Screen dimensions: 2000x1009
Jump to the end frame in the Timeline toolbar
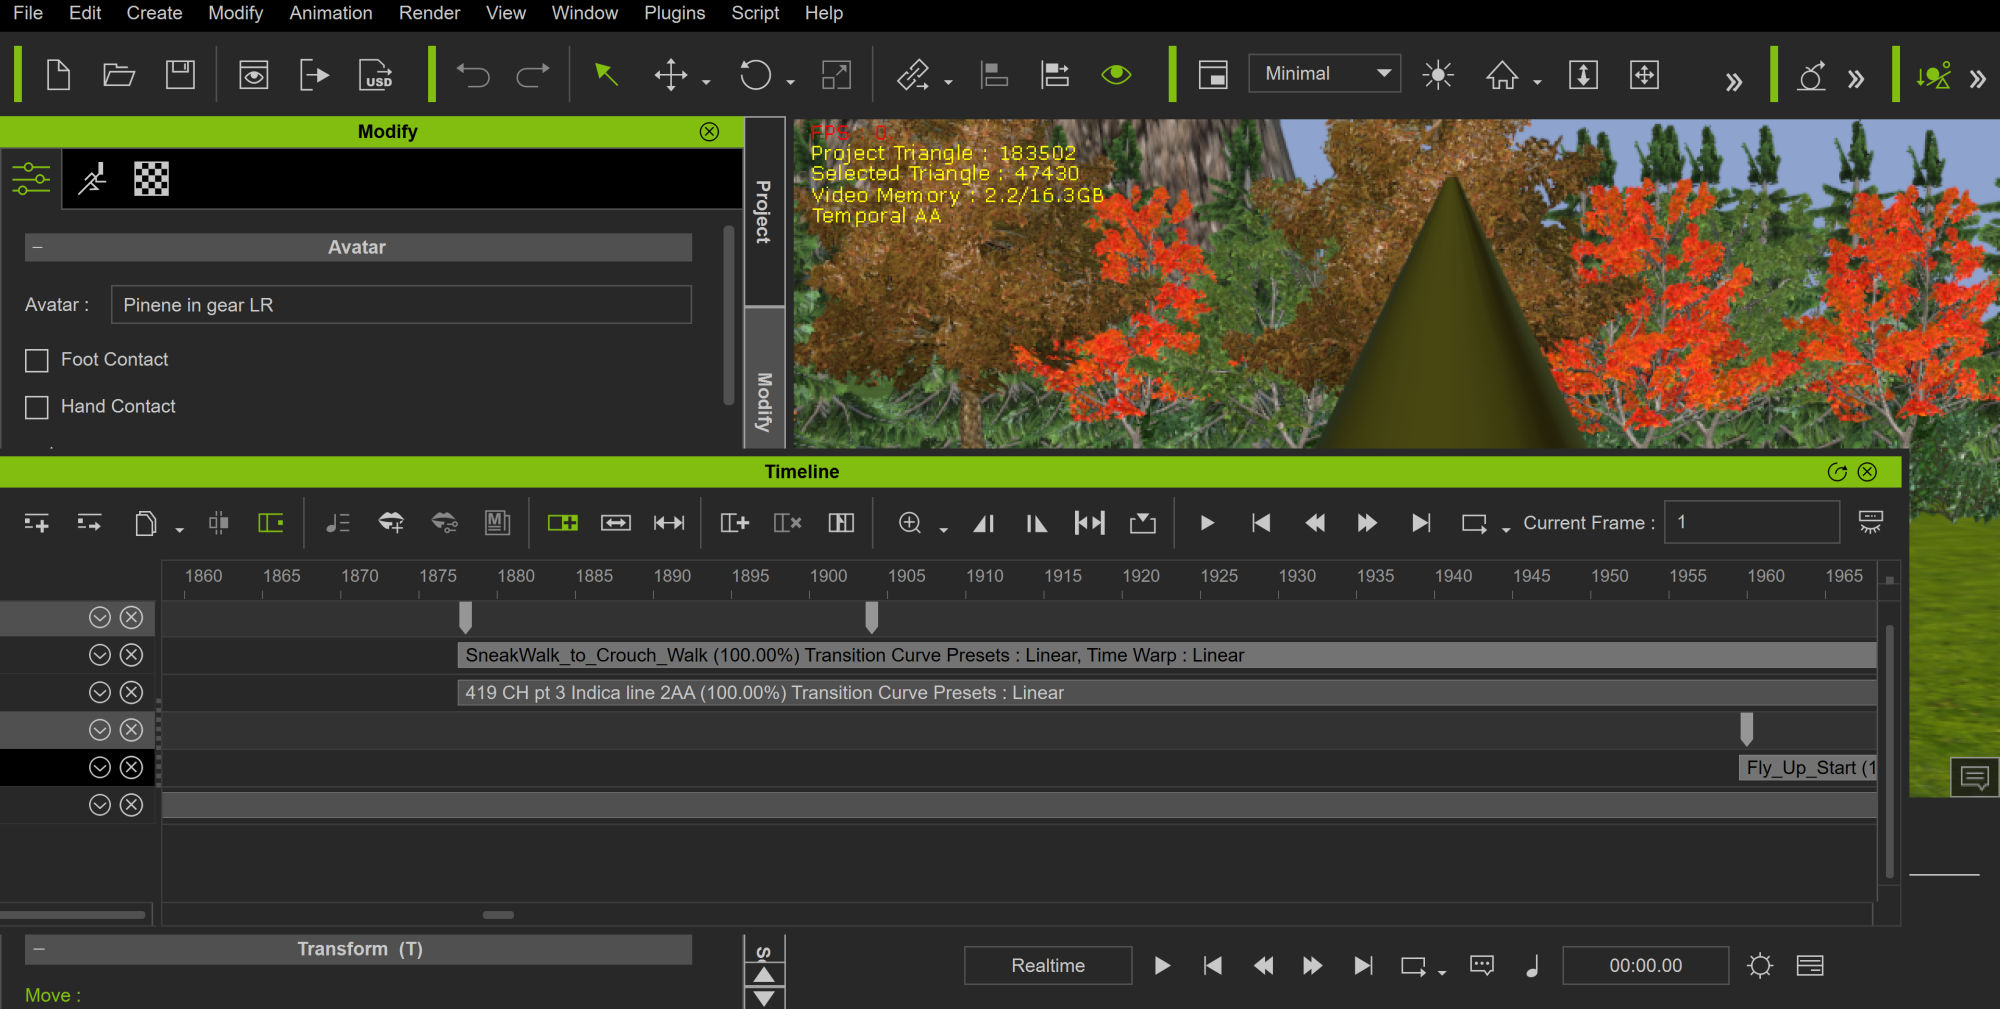click(1421, 523)
